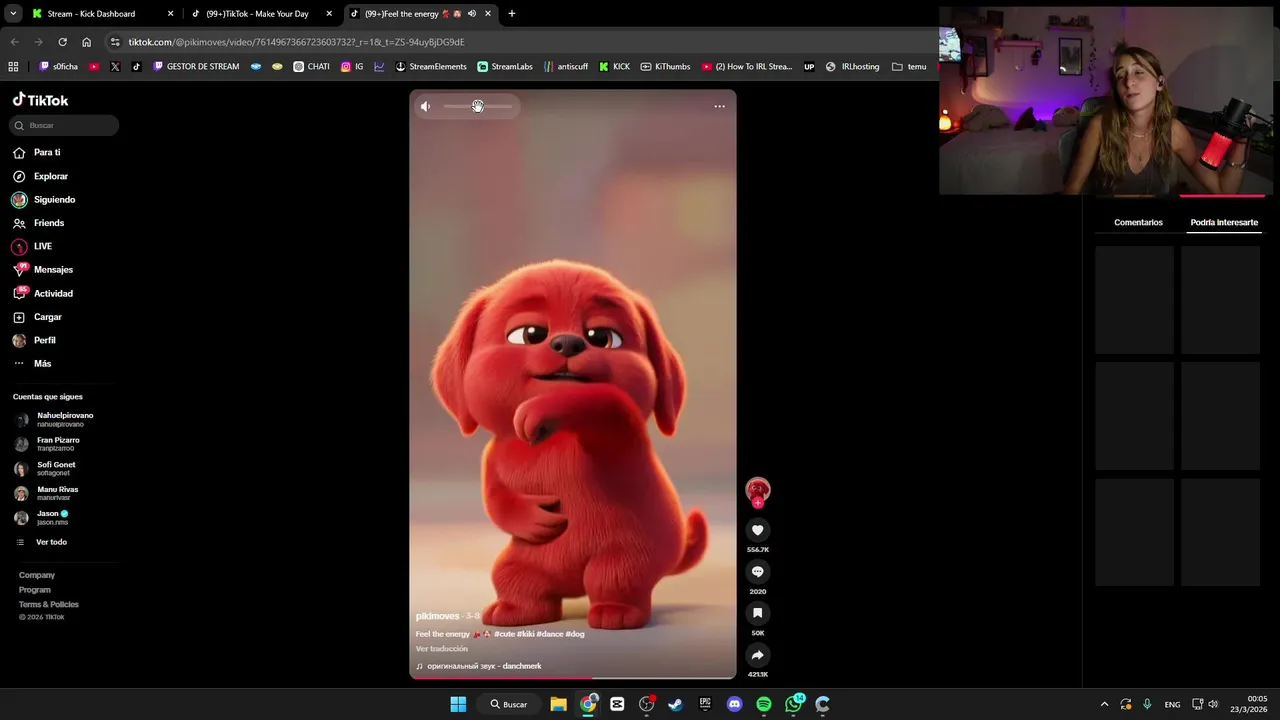Open the KiThumbs bookmark
Image resolution: width=1280 pixels, height=720 pixels.
point(665,67)
